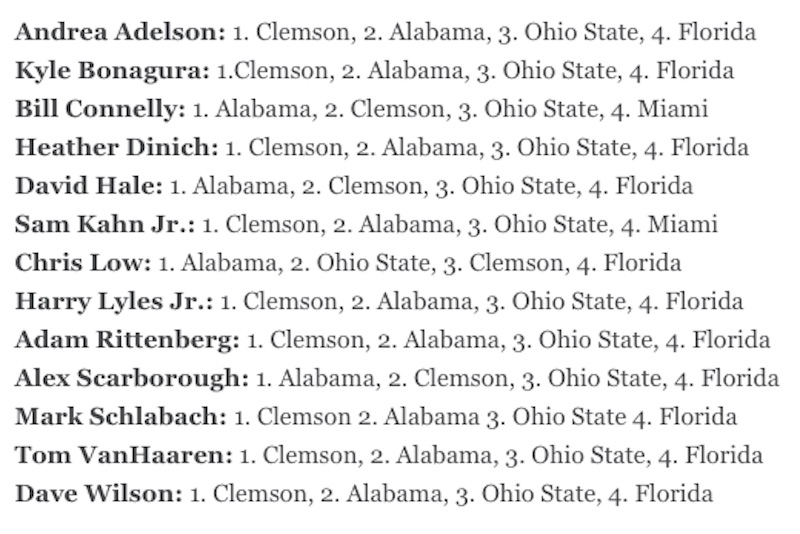The width and height of the screenshot is (800, 534).
Task: Click the name Alex Scarborough
Action: [x=132, y=378]
